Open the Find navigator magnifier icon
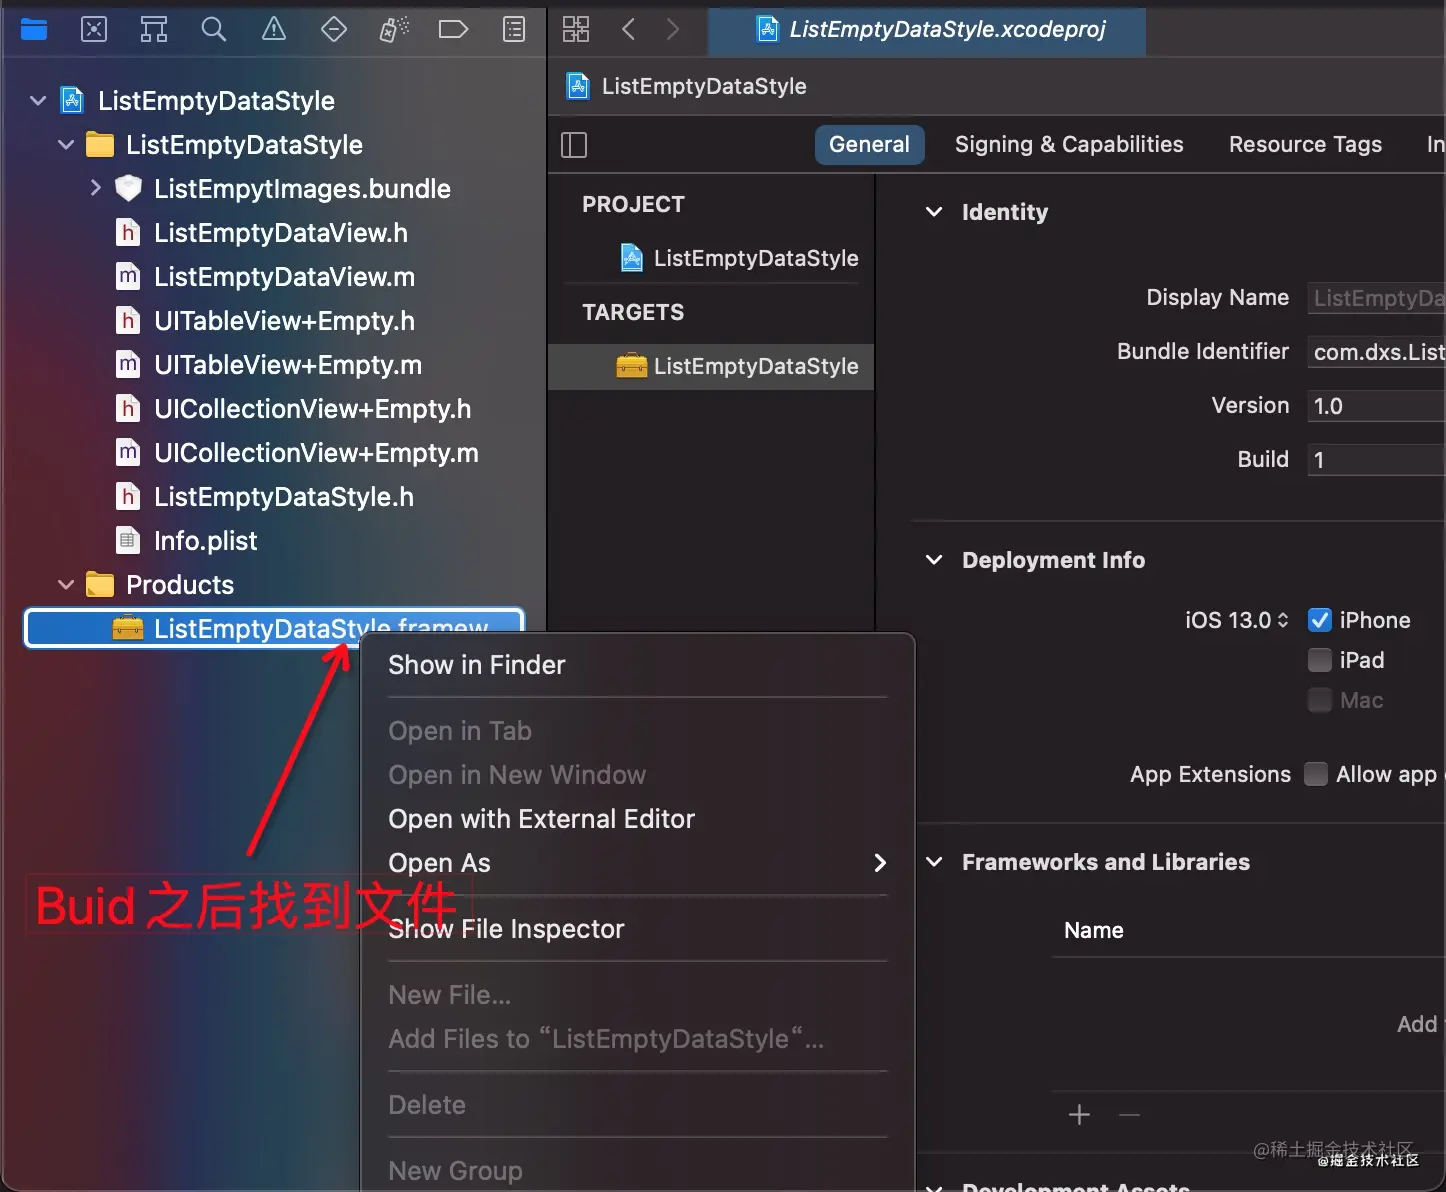This screenshot has width=1446, height=1192. coord(213,30)
